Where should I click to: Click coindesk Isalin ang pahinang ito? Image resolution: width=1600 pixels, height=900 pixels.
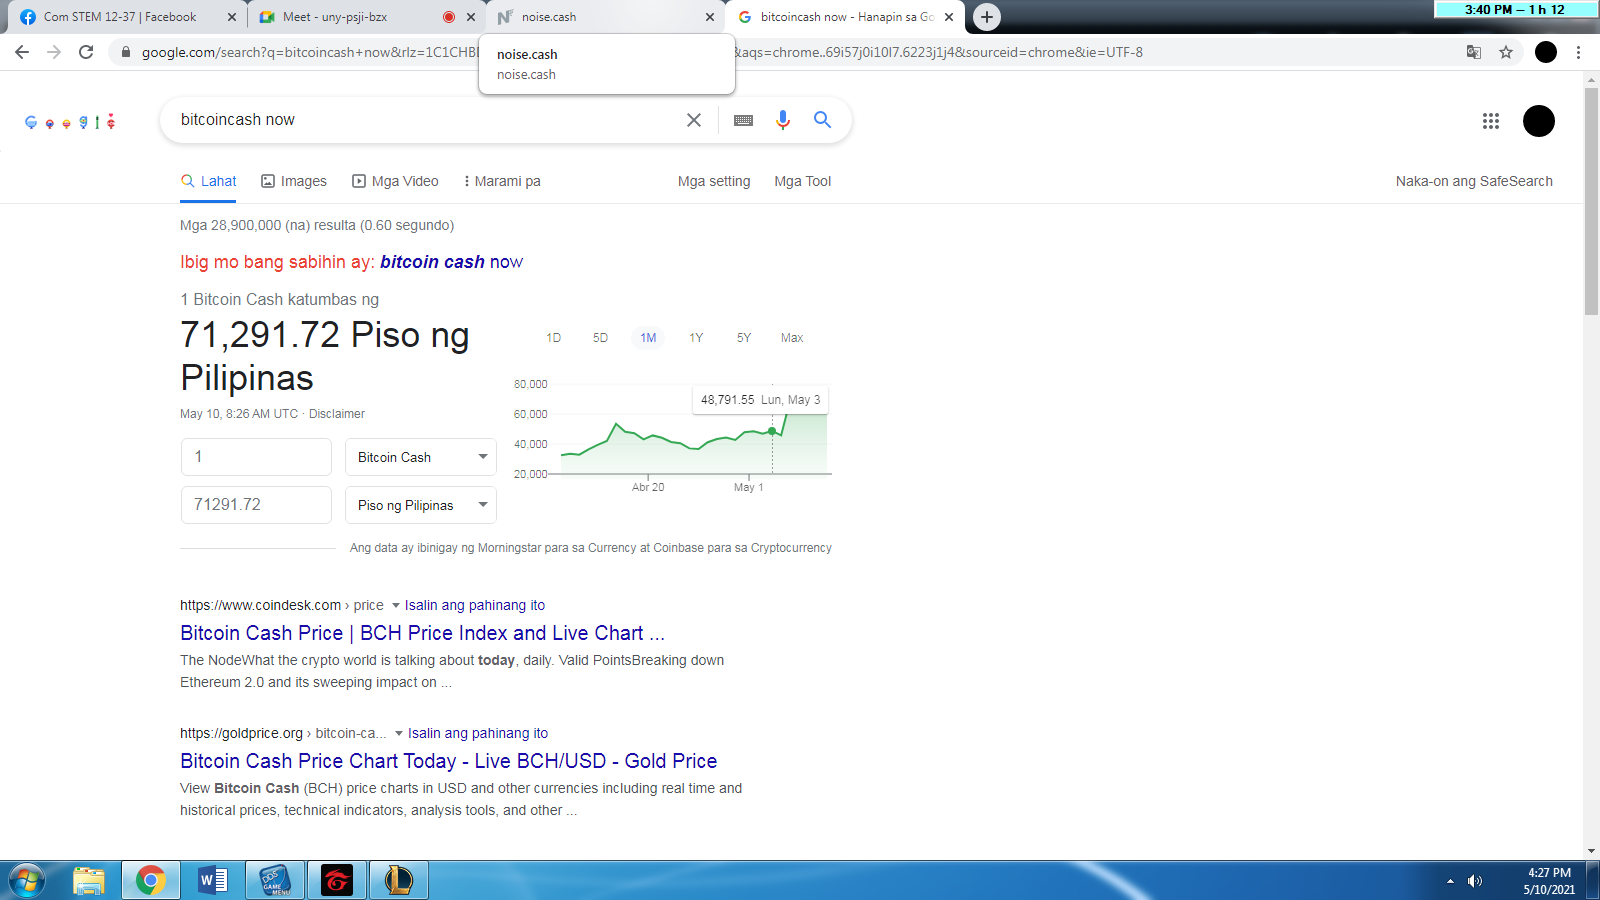475,605
